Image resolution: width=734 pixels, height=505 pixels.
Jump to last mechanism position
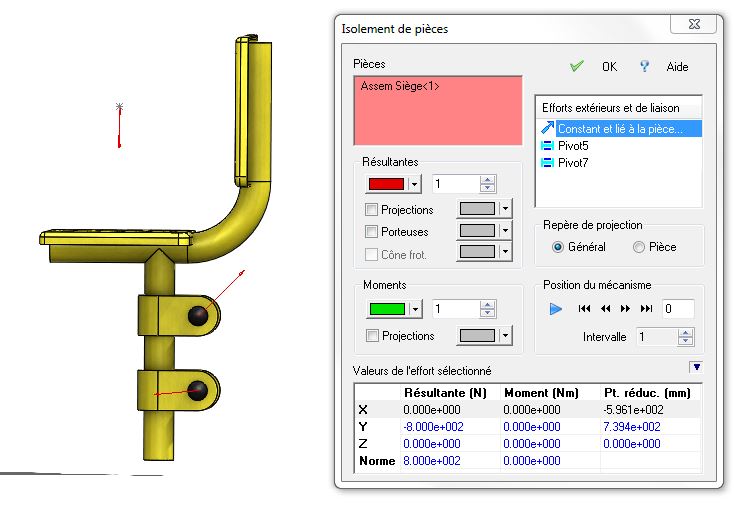point(646,309)
